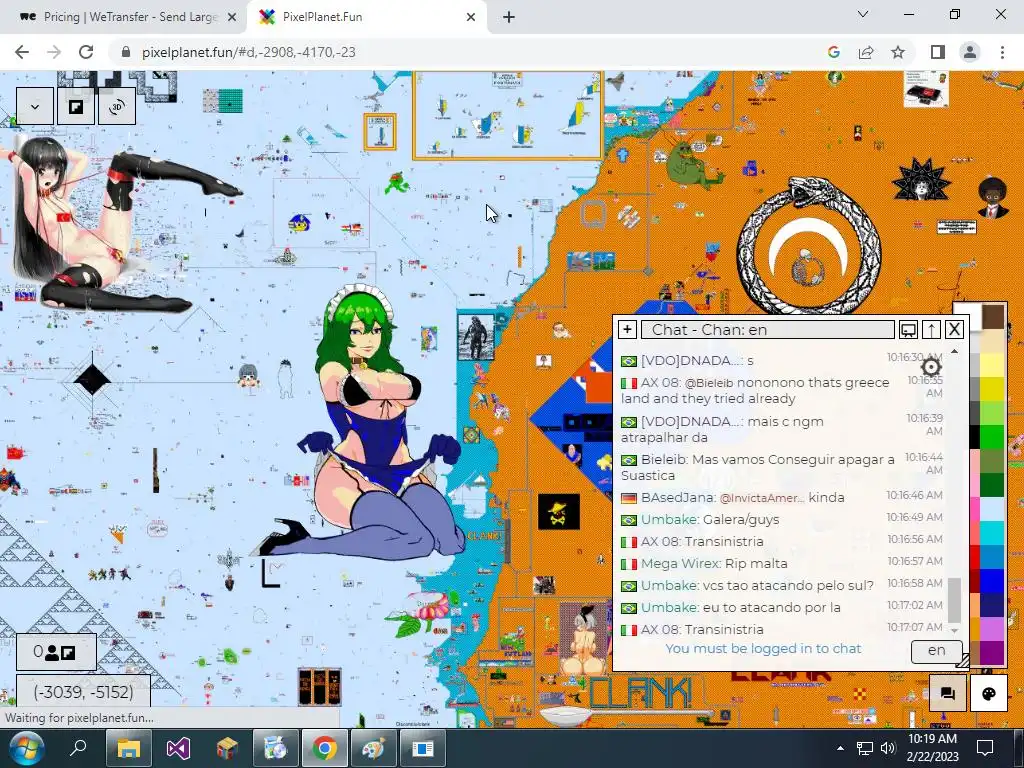Screen dimensions: 1024x768
Task: Click Mega Wirex username in chat
Action: [681, 563]
